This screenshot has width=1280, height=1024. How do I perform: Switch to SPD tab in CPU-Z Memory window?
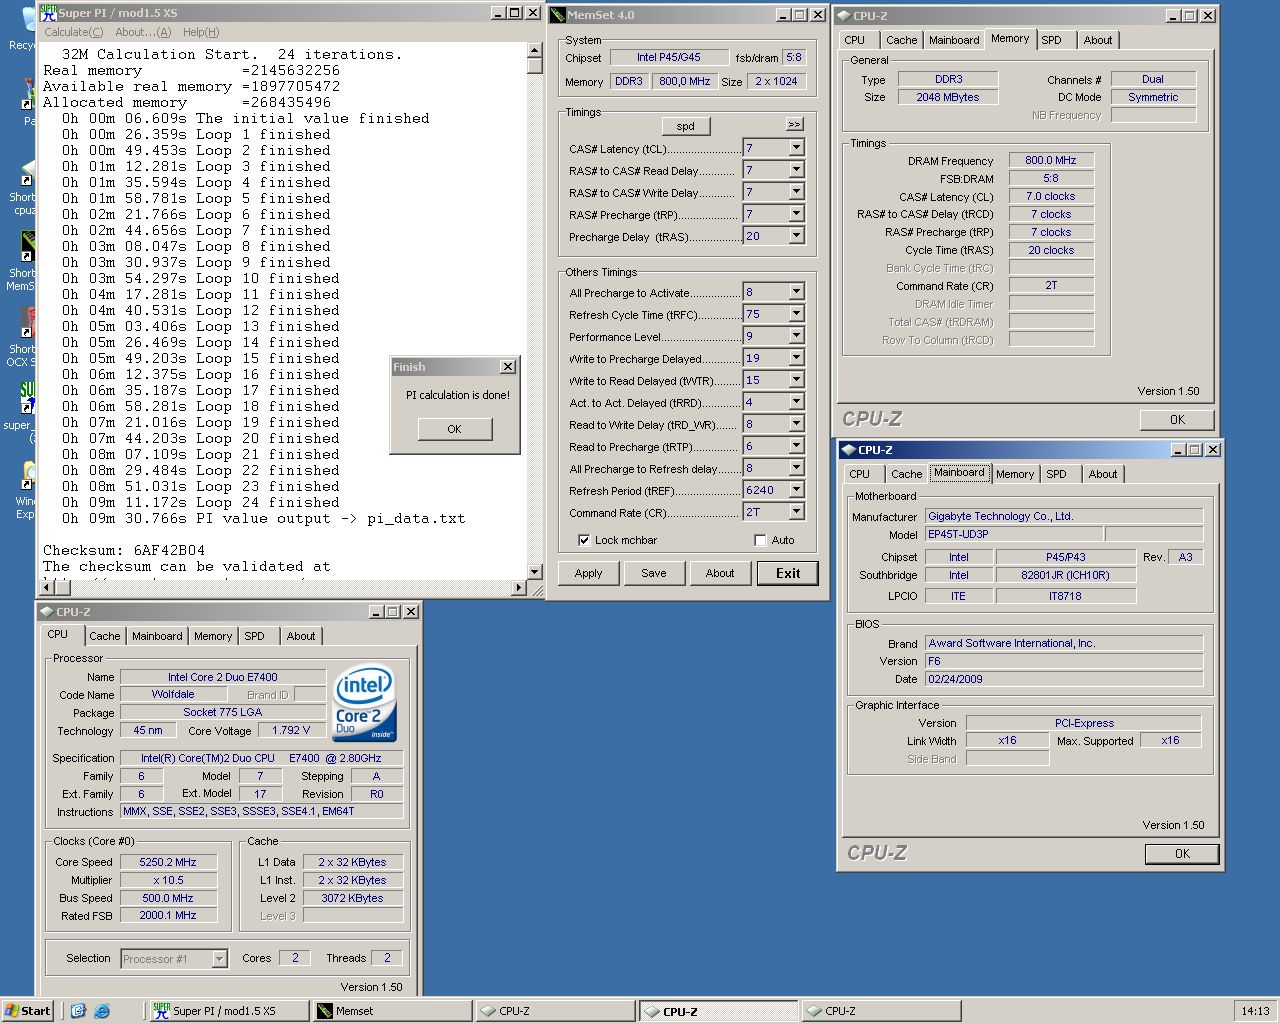1051,40
